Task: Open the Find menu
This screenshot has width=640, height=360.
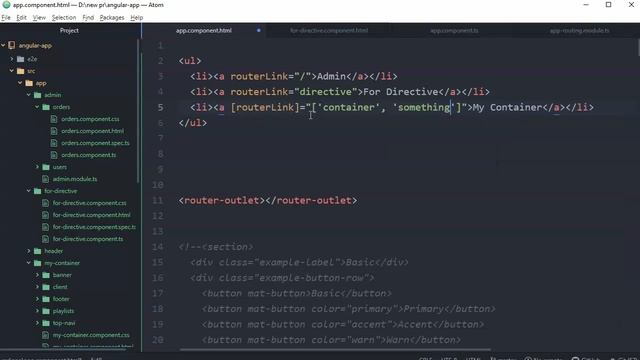Action: pyautogui.click(x=88, y=18)
